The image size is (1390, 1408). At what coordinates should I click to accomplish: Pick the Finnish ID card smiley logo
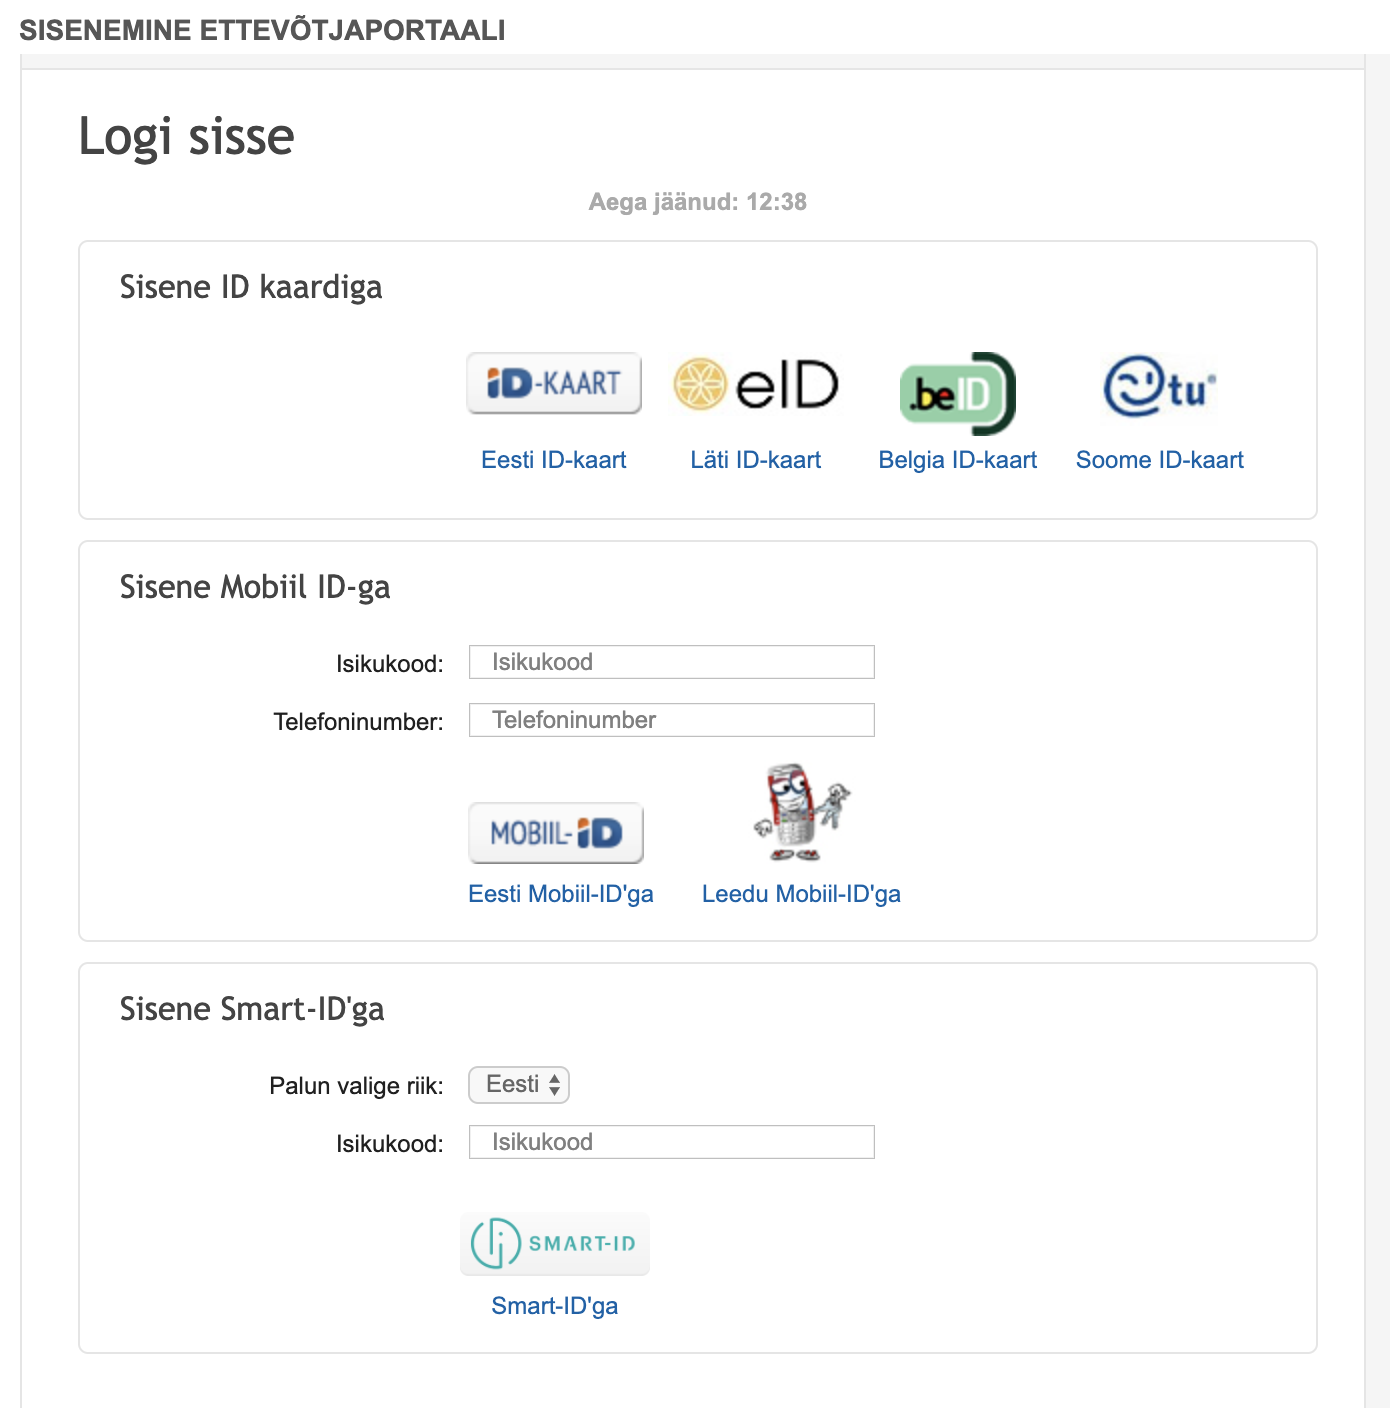(x=1159, y=387)
